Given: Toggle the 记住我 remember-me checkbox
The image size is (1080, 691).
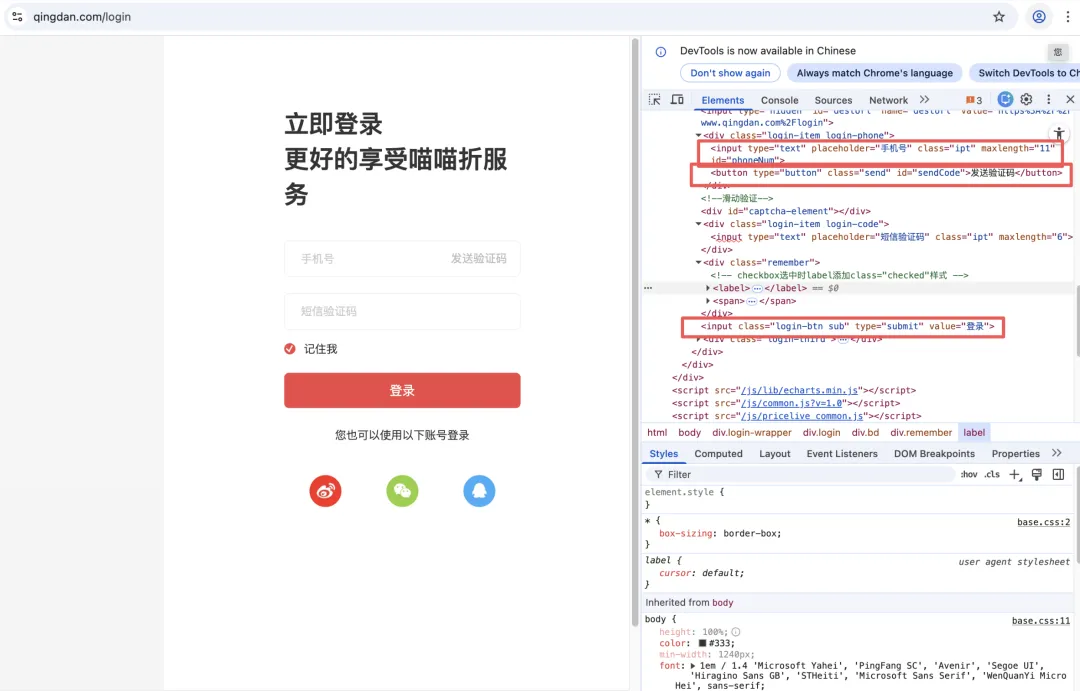Looking at the screenshot, I should (x=290, y=349).
